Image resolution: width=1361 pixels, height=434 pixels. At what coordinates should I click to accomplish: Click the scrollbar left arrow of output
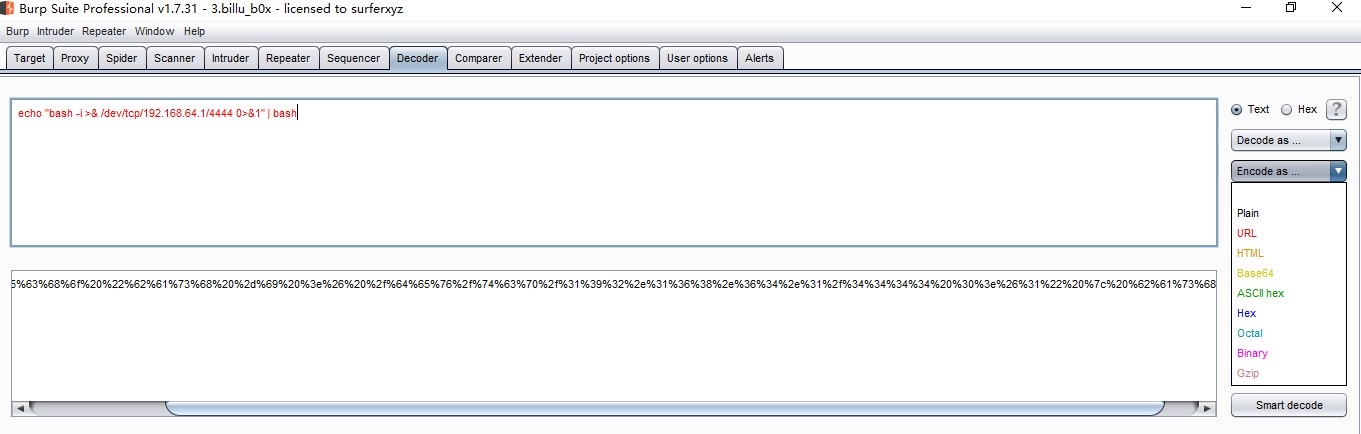point(19,408)
